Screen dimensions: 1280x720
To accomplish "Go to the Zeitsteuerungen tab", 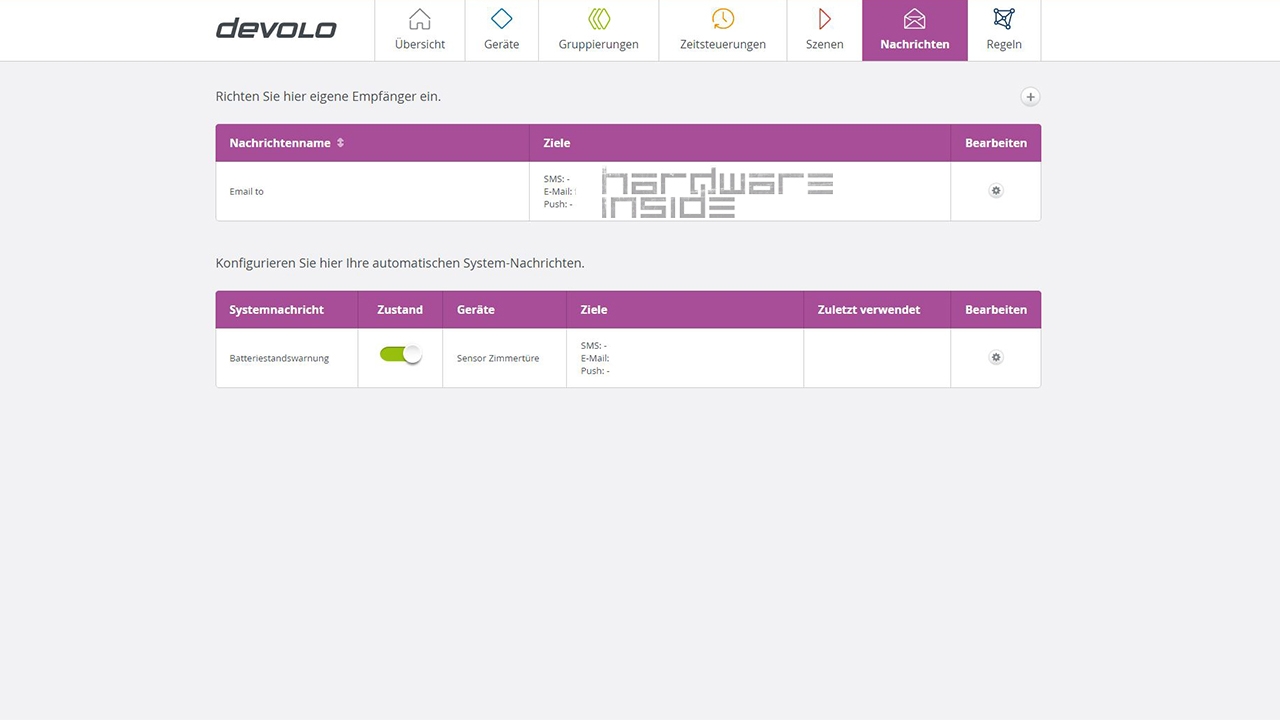I will pyautogui.click(x=723, y=30).
